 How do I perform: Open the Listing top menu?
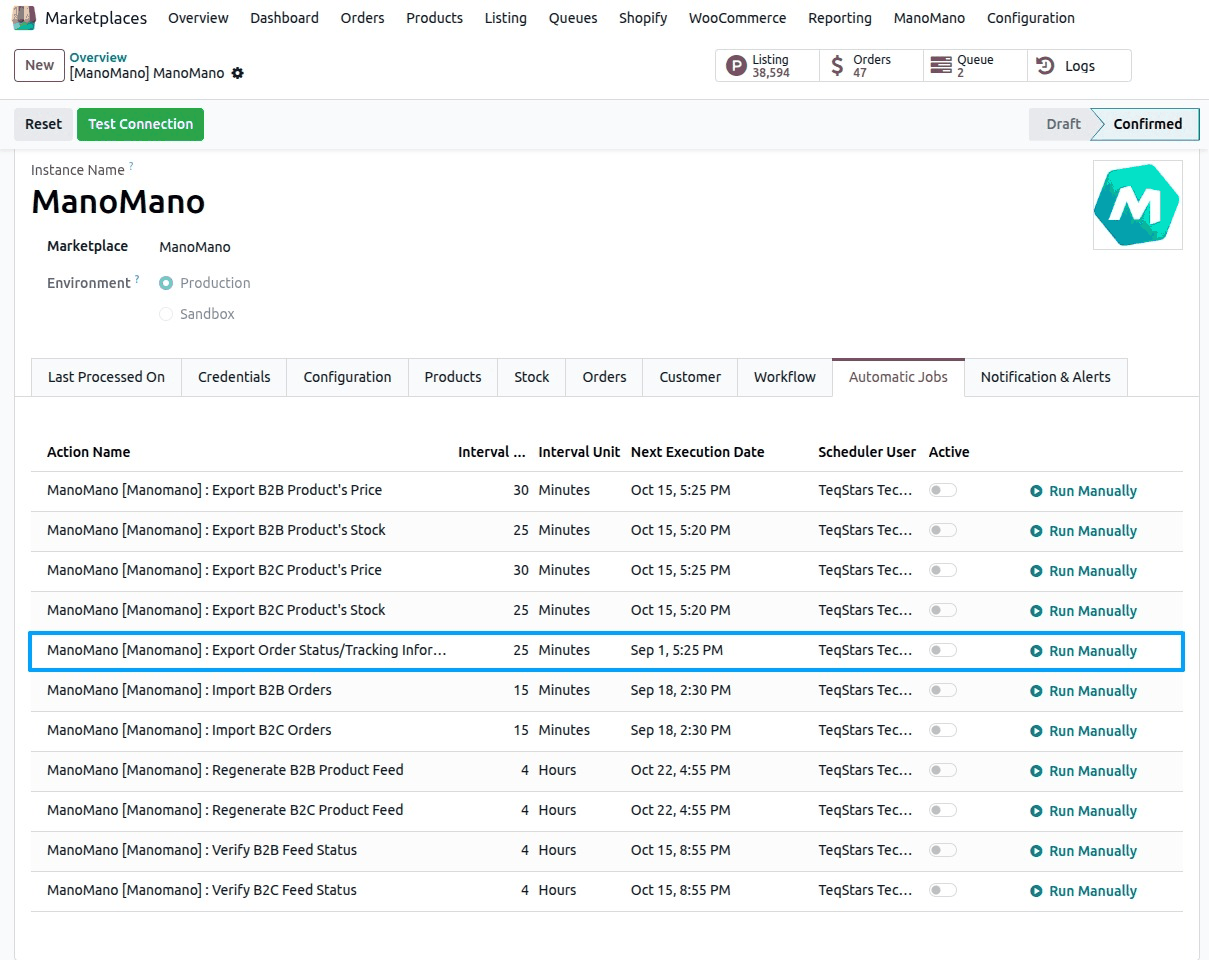click(x=505, y=18)
